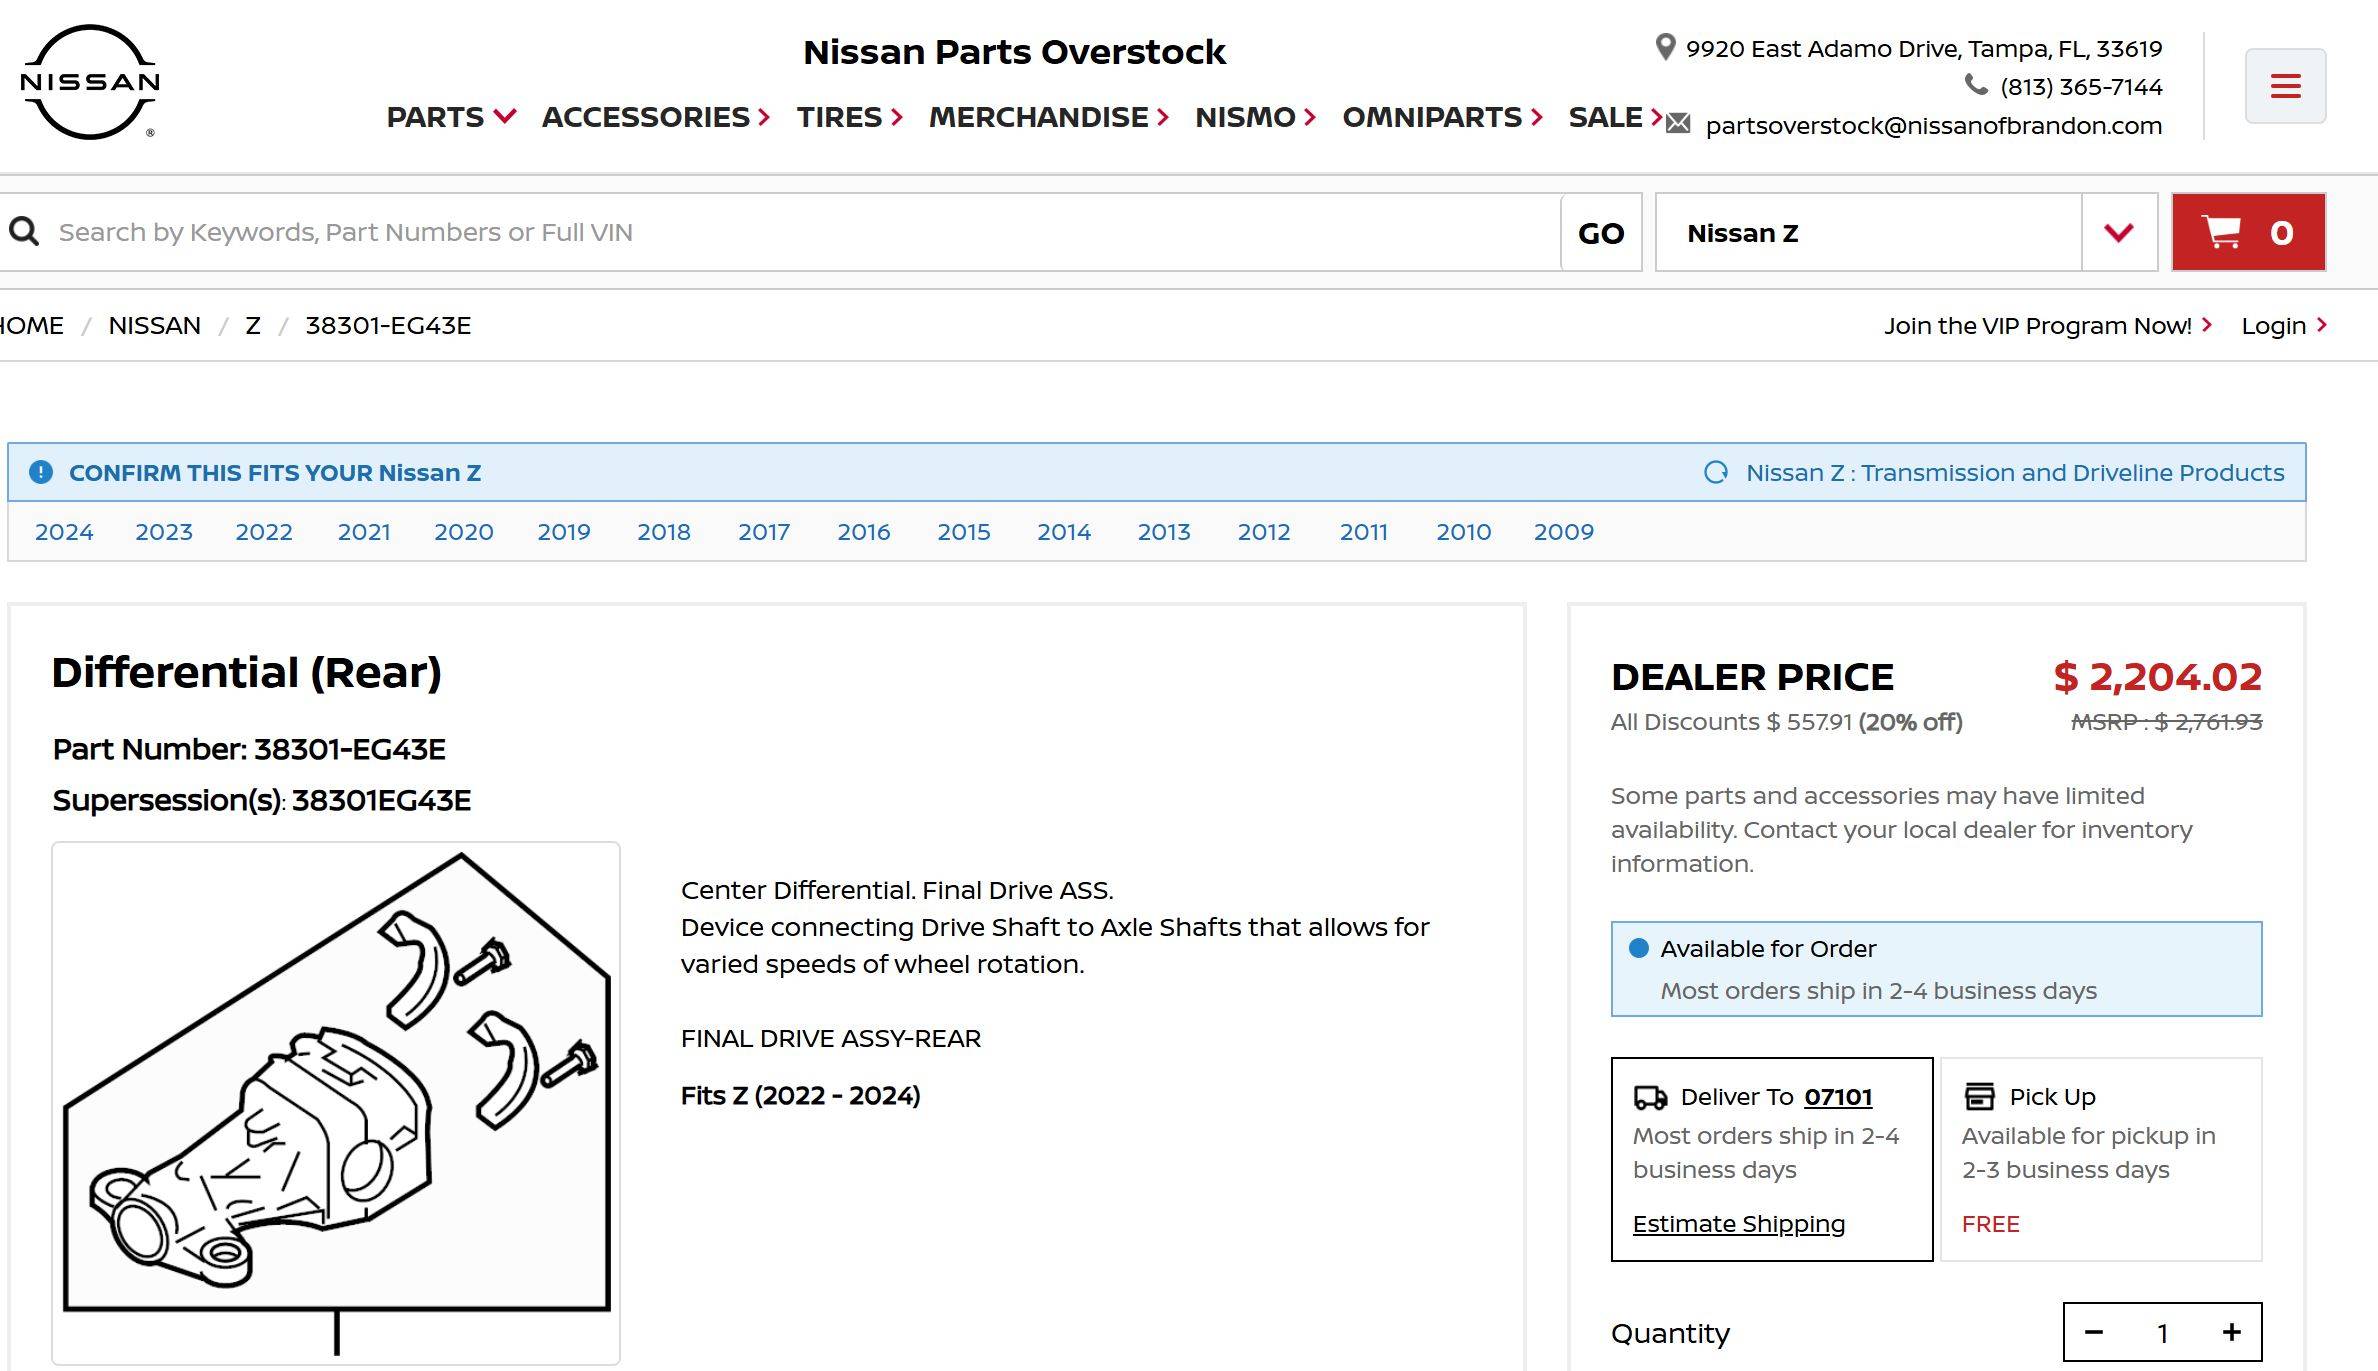Open the NISMO menu

coord(1255,117)
